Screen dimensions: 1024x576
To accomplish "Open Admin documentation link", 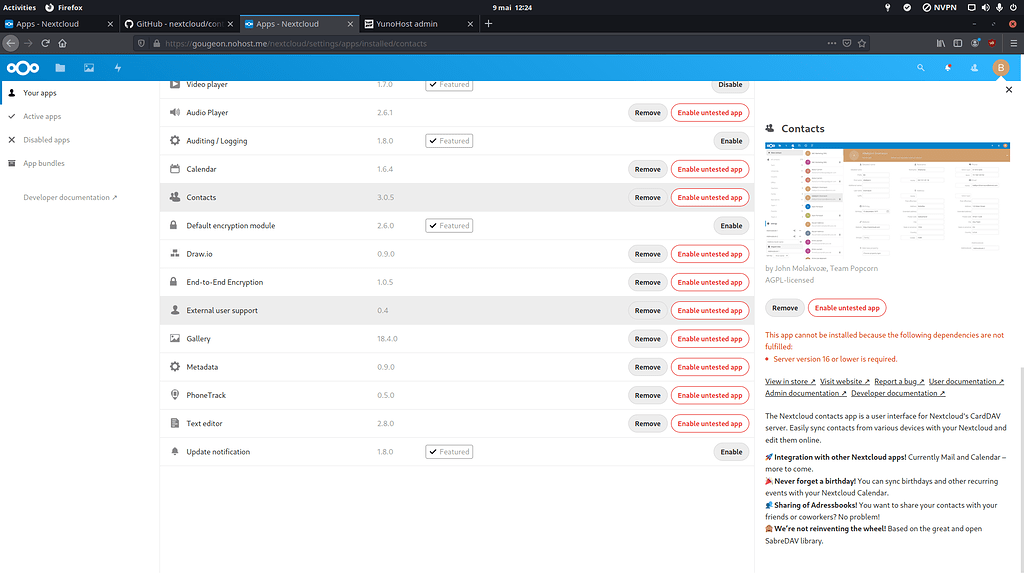I will (806, 393).
